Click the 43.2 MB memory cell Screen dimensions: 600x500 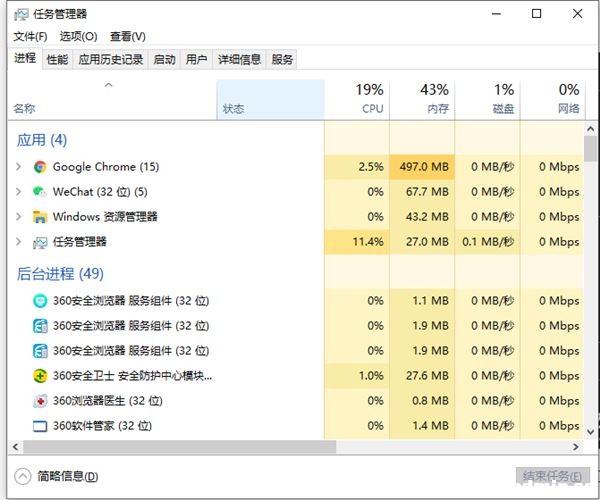(x=422, y=217)
